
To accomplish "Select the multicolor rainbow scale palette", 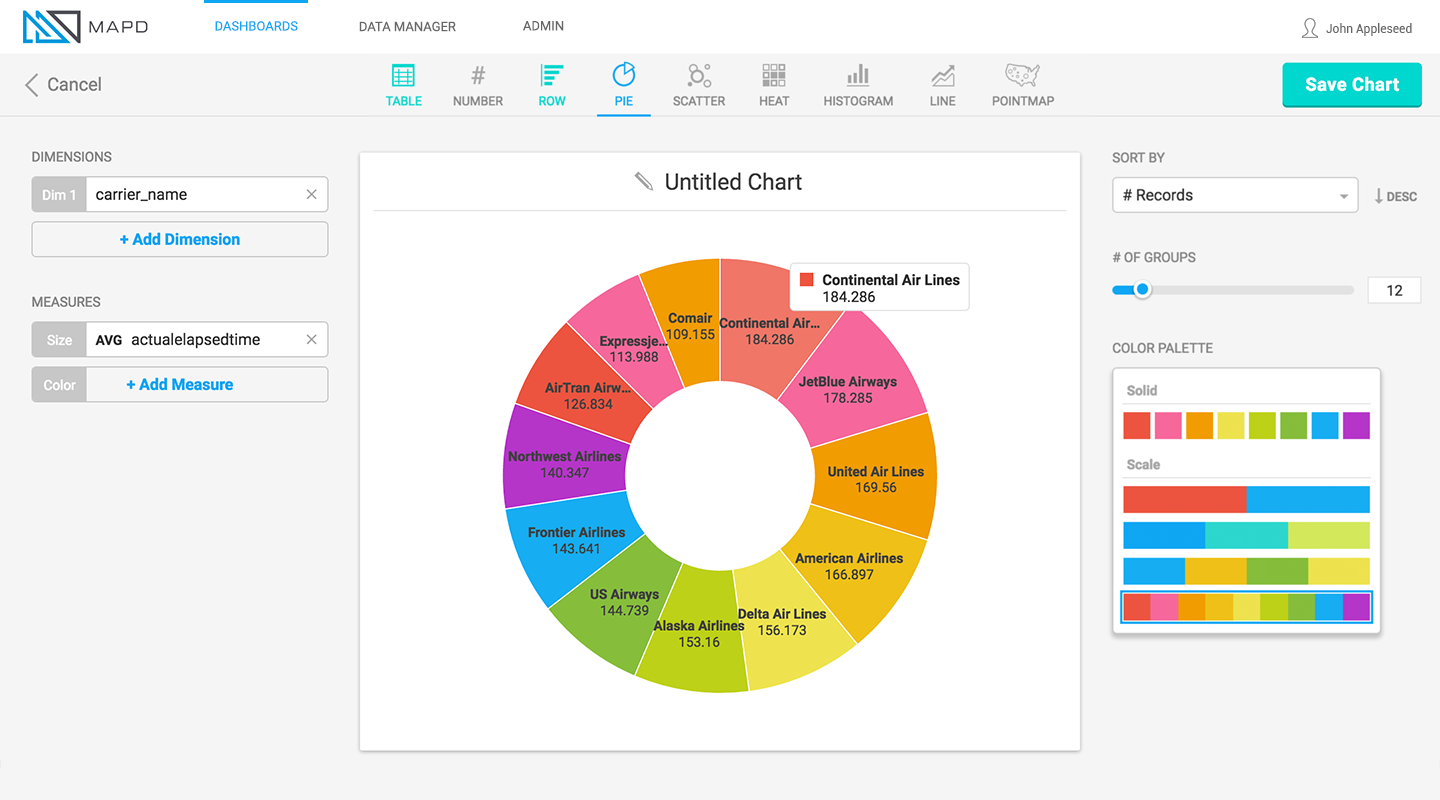I will point(1246,607).
